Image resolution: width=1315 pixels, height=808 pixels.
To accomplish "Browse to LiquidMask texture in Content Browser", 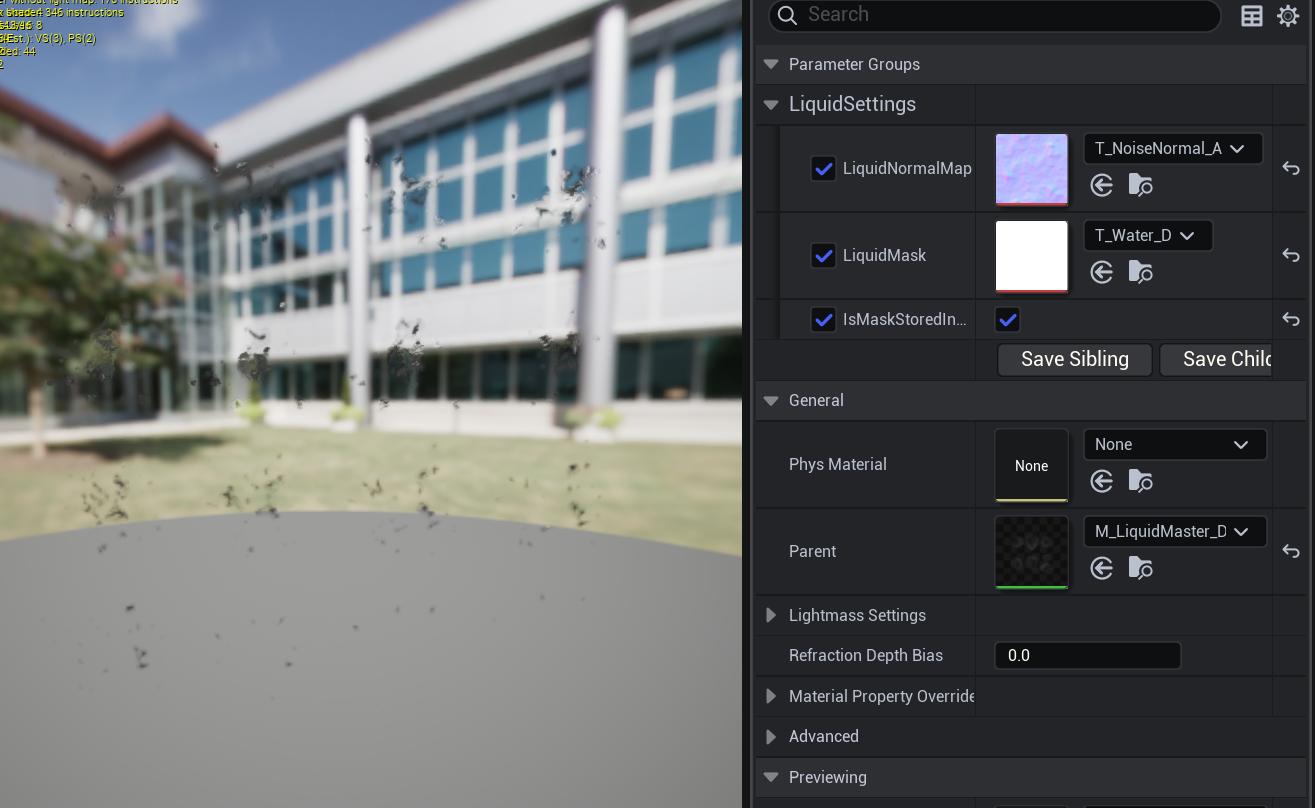I will (x=1140, y=272).
